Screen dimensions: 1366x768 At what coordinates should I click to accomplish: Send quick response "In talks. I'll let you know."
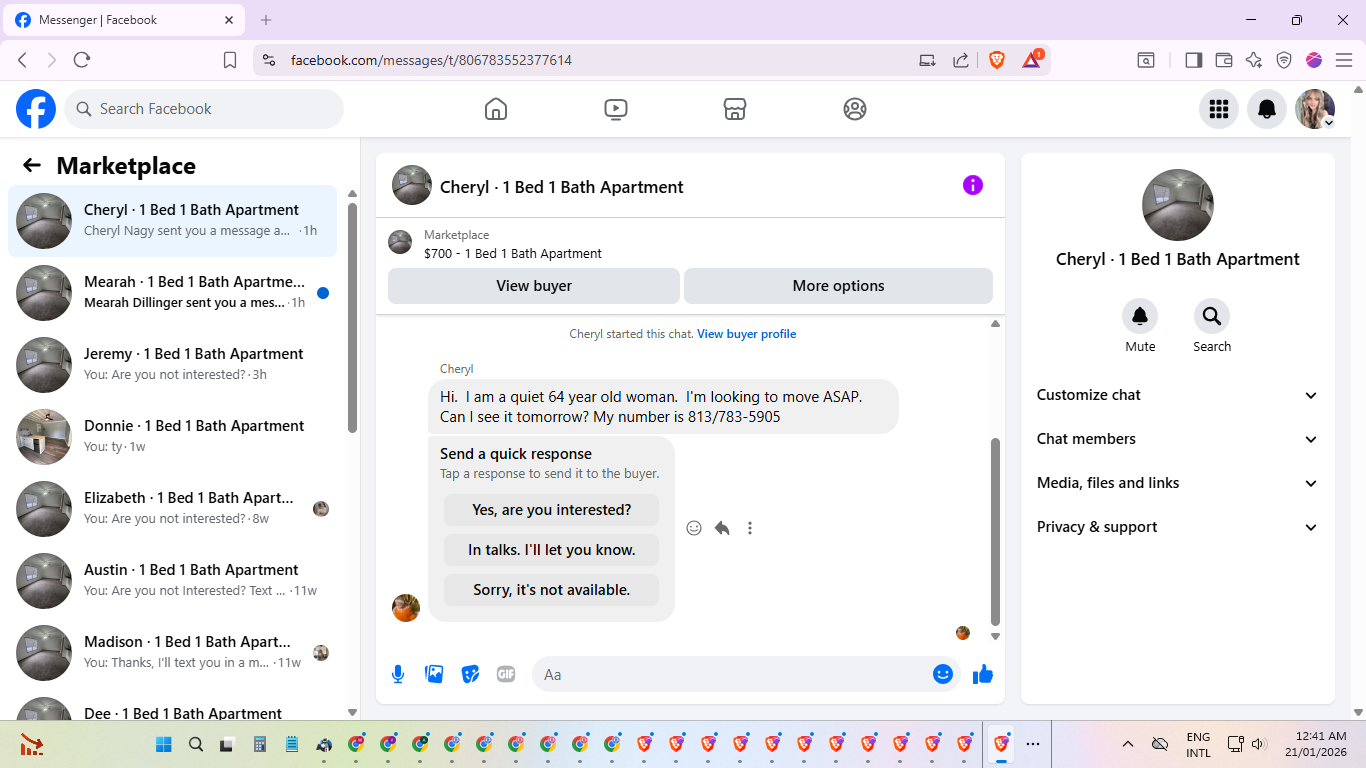pyautogui.click(x=552, y=550)
